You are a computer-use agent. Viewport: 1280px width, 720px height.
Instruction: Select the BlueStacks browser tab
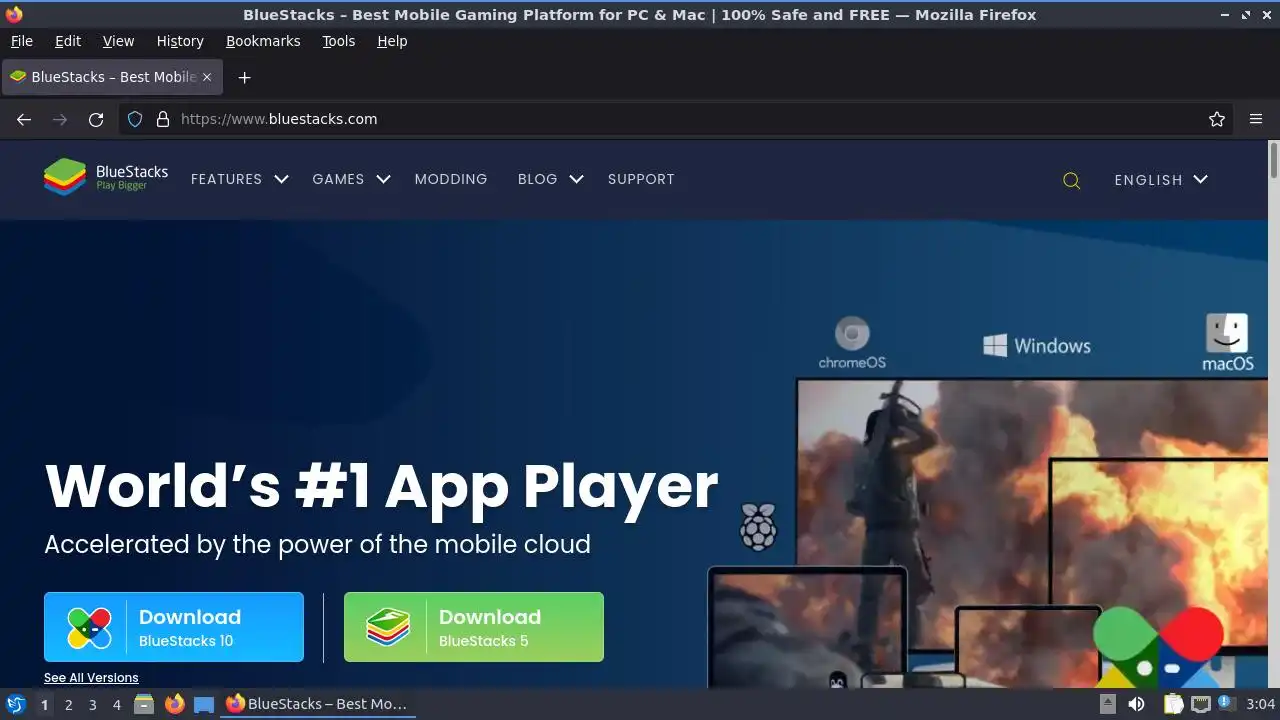[112, 77]
